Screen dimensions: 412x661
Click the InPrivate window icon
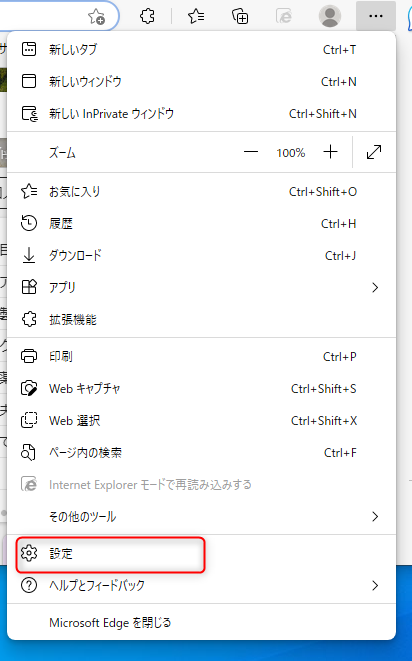[x=30, y=113]
